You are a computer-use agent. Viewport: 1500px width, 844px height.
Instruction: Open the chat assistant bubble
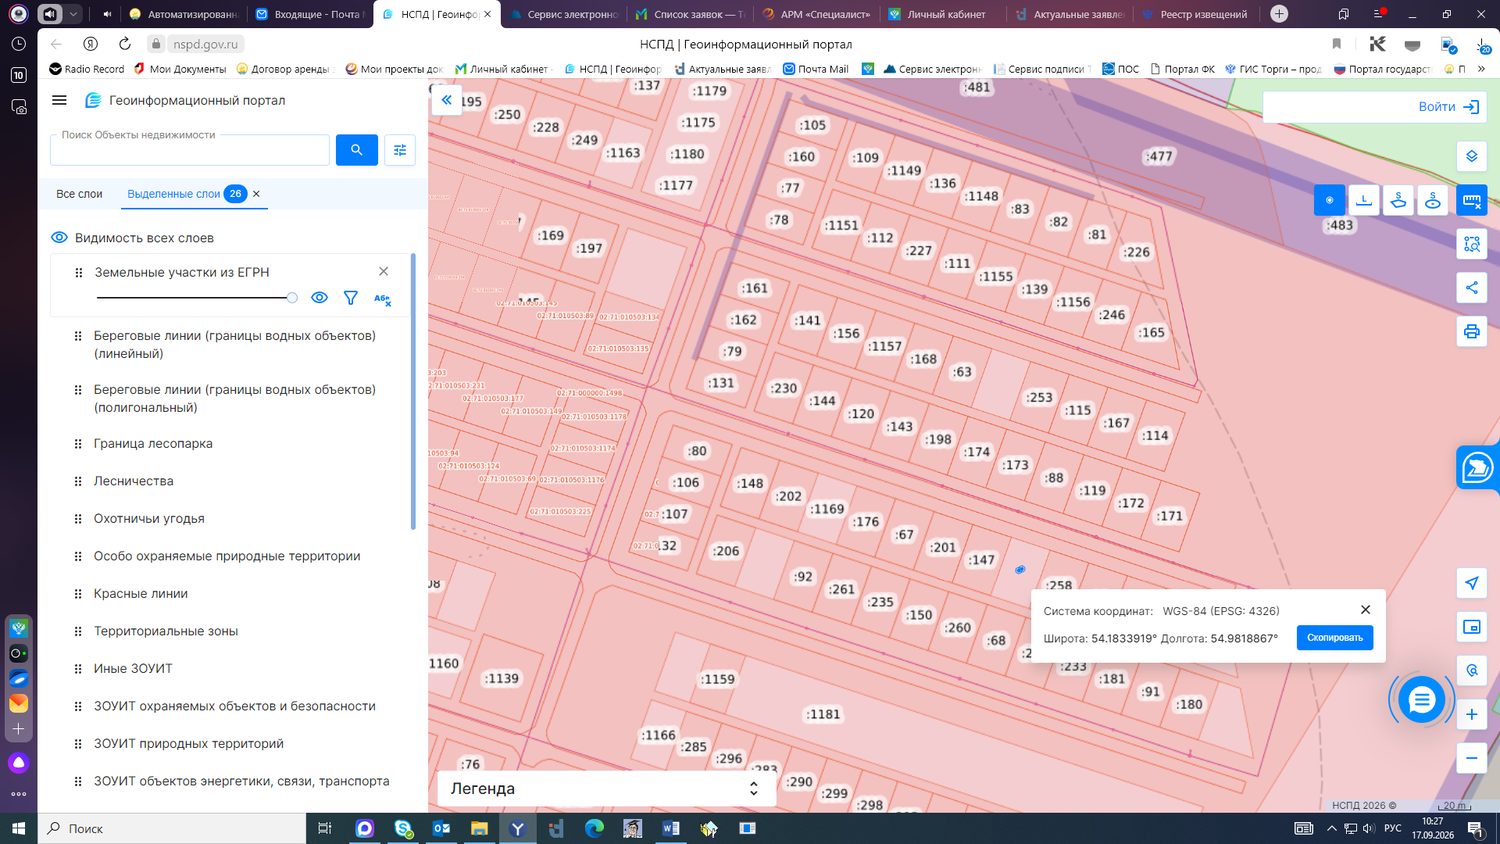1421,700
